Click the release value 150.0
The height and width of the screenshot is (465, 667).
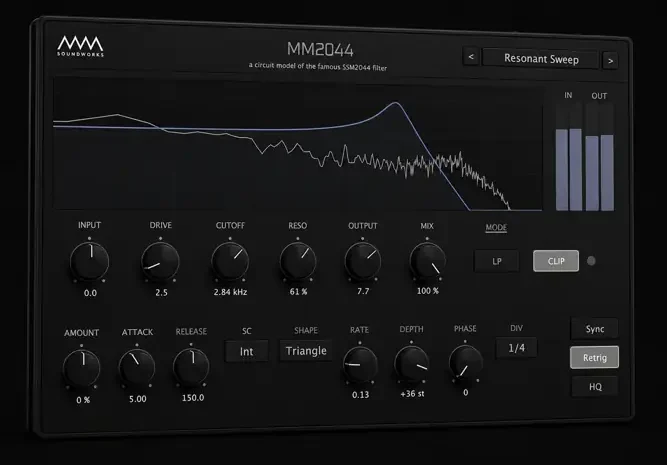coord(193,398)
